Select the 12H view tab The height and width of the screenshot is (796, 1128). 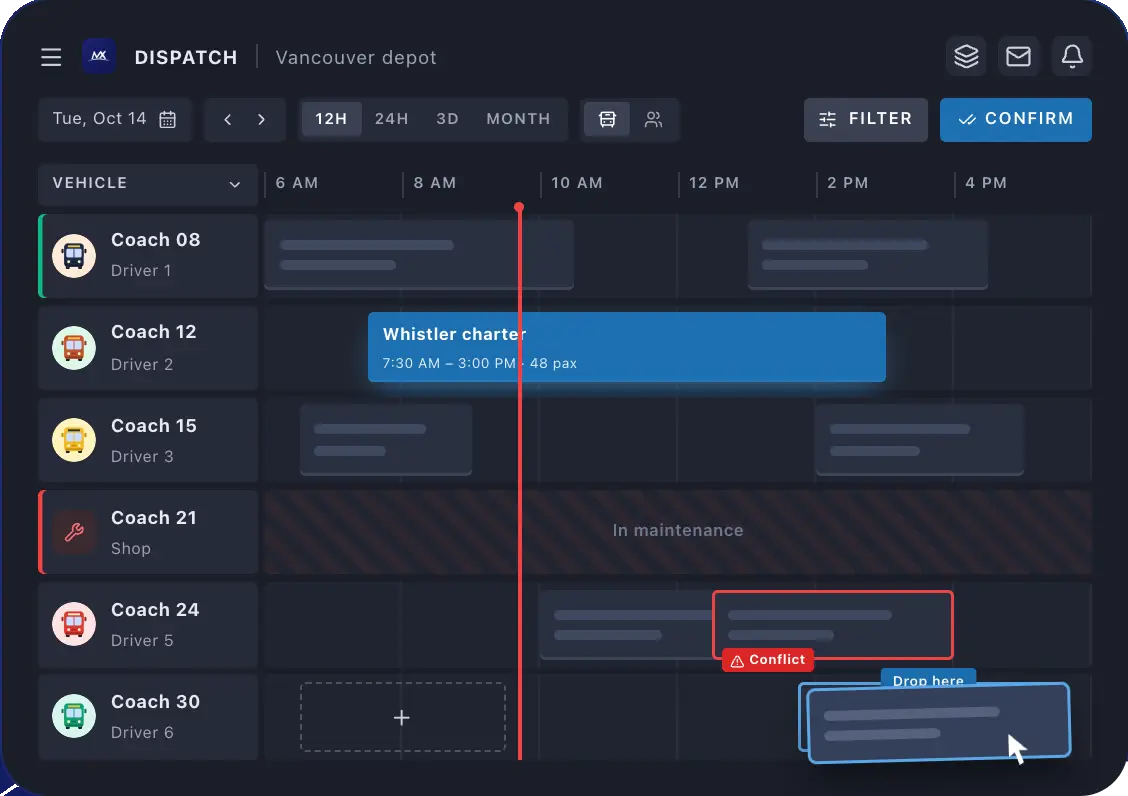click(331, 119)
